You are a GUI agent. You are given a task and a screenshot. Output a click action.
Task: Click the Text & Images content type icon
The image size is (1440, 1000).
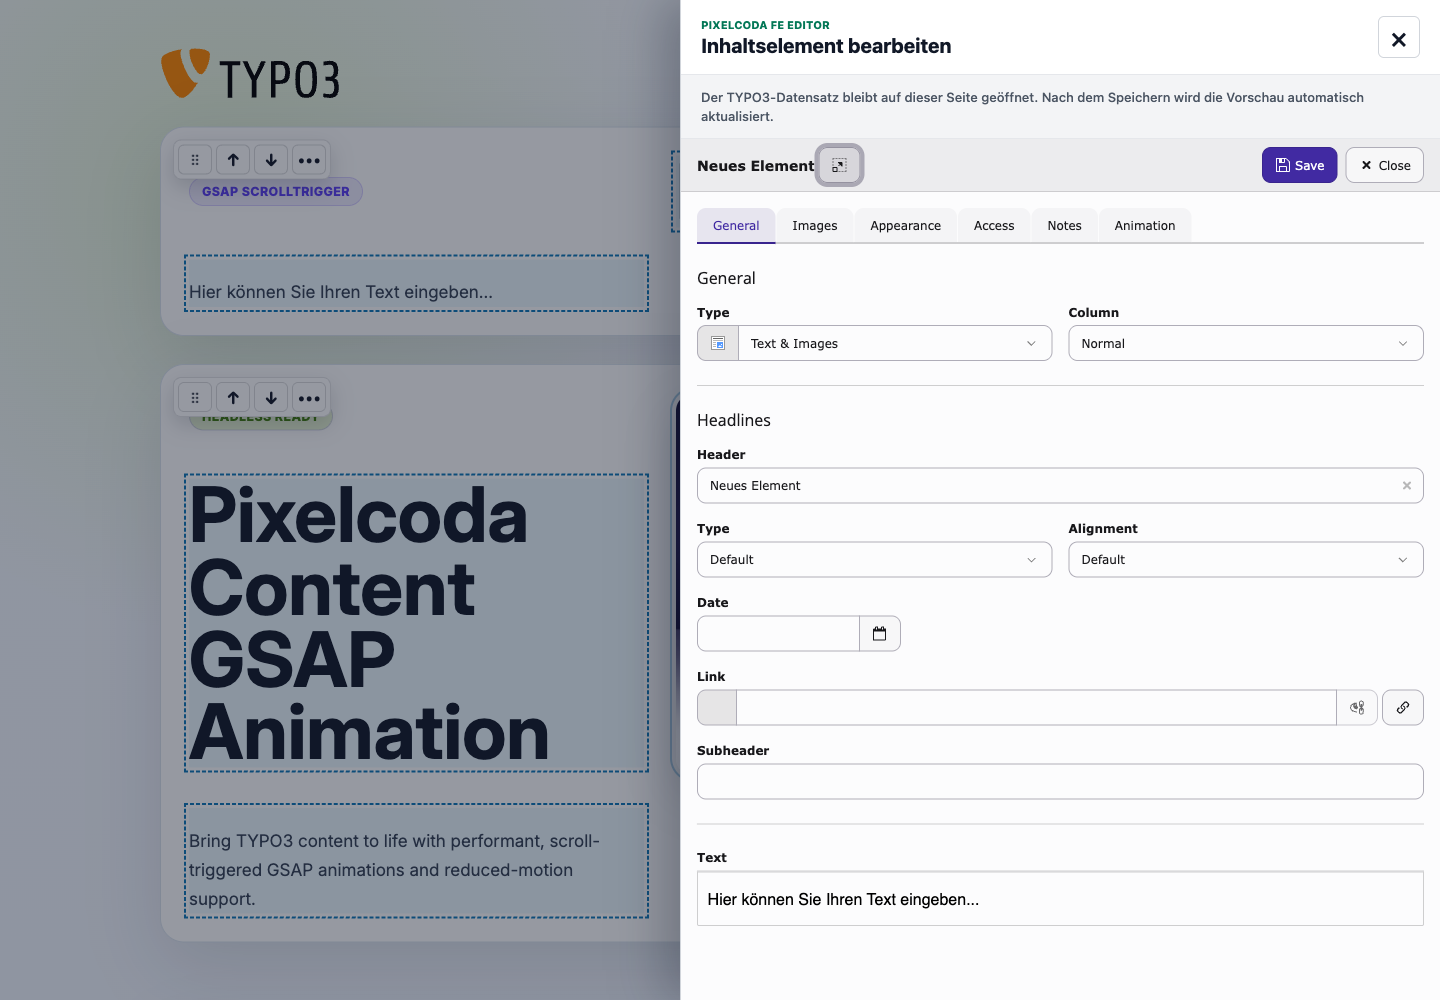click(x=718, y=343)
